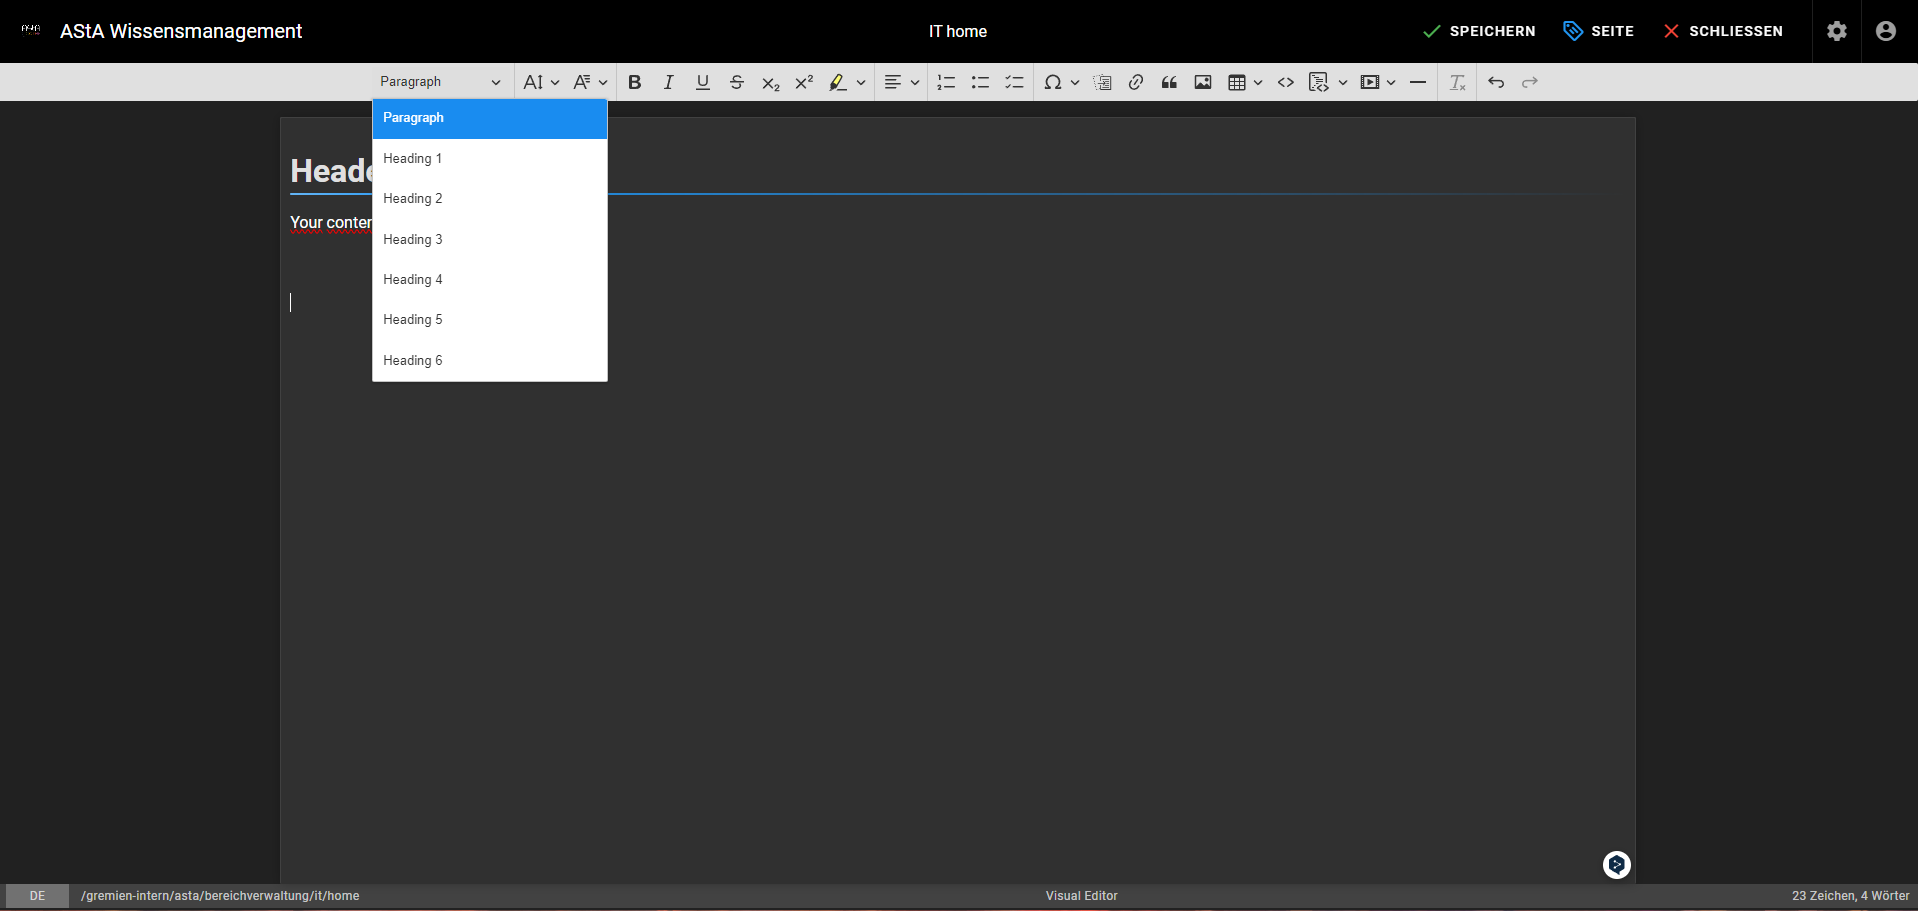Viewport: 1918px width, 911px height.
Task: Collapse the Paragraph style combo box
Action: (440, 82)
